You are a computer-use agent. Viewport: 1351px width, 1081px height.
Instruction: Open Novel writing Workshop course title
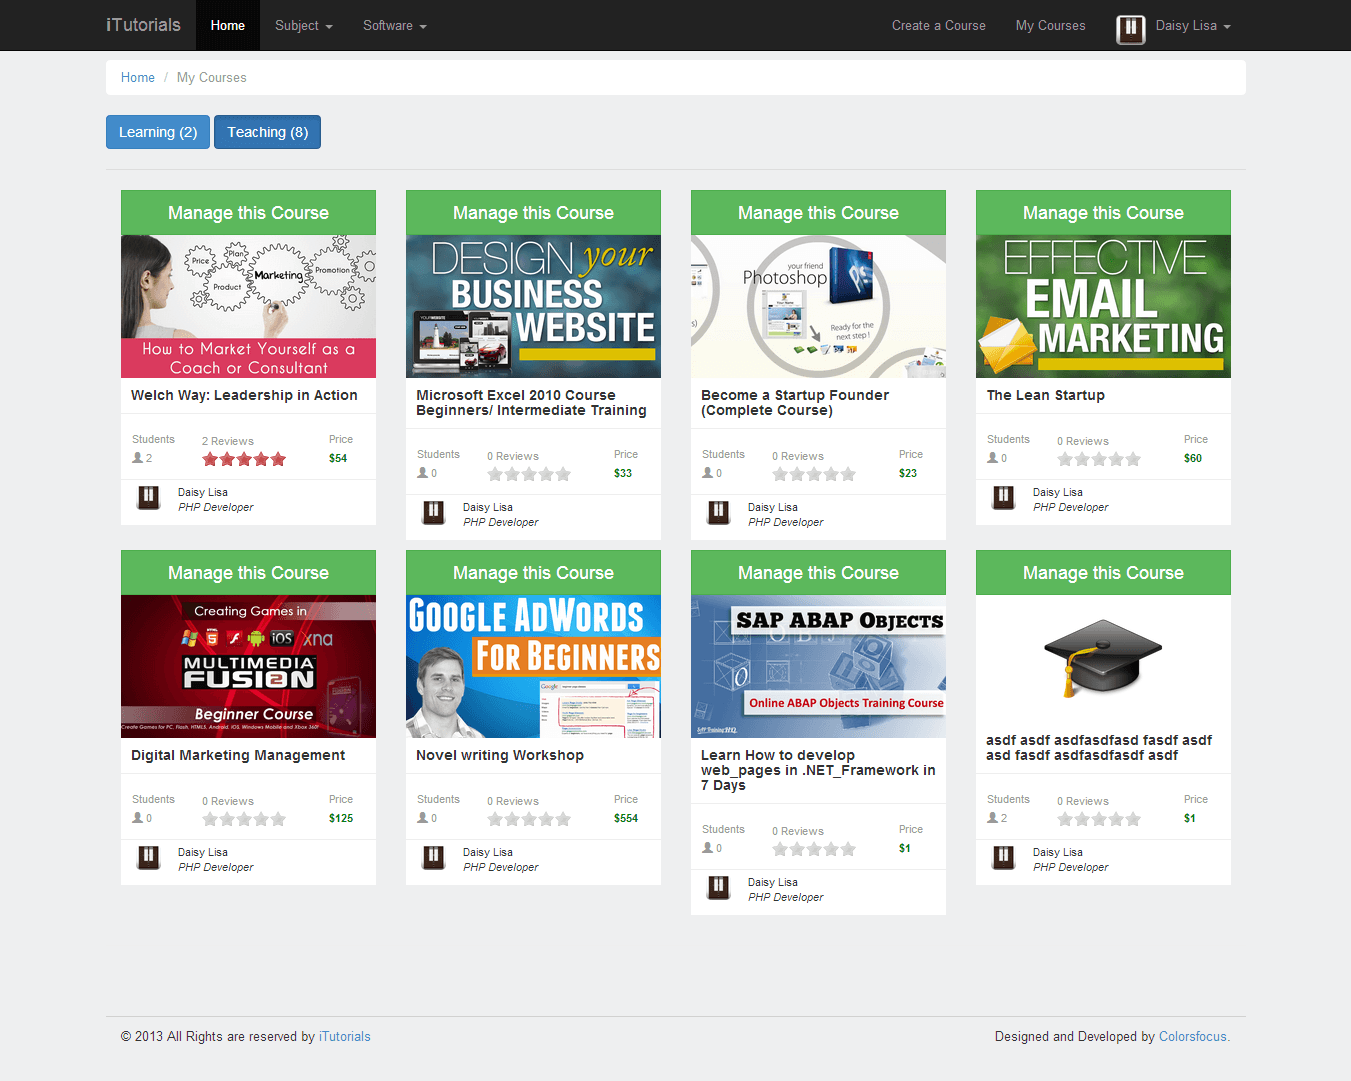500,755
